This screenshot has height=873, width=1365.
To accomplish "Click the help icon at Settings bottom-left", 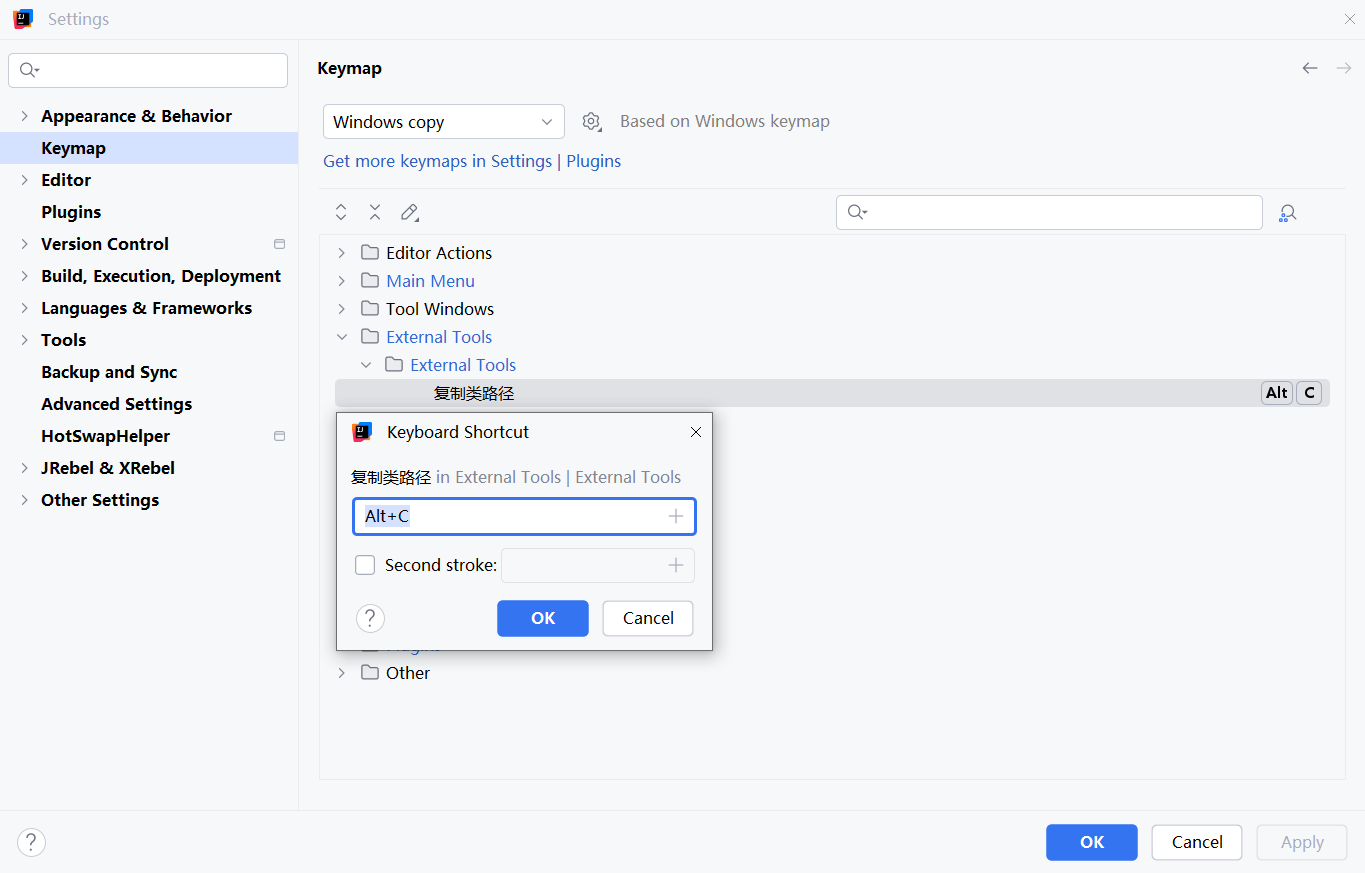I will (x=32, y=842).
